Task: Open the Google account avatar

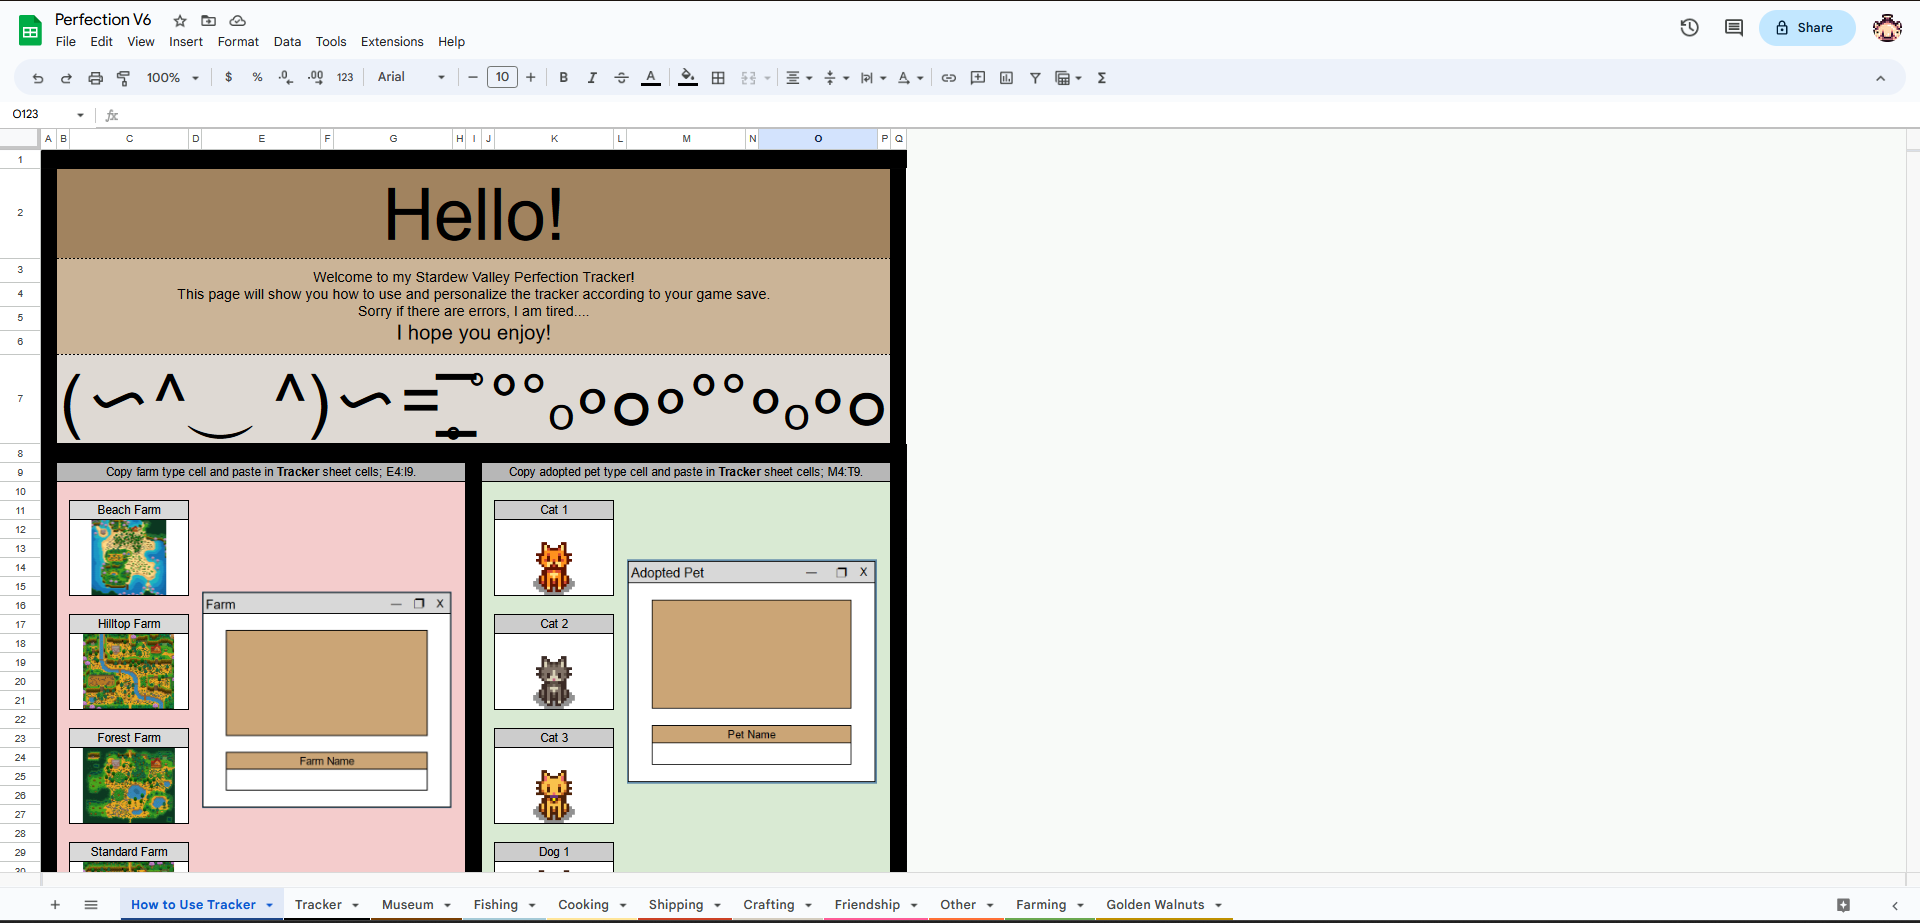Action: pos(1887,28)
